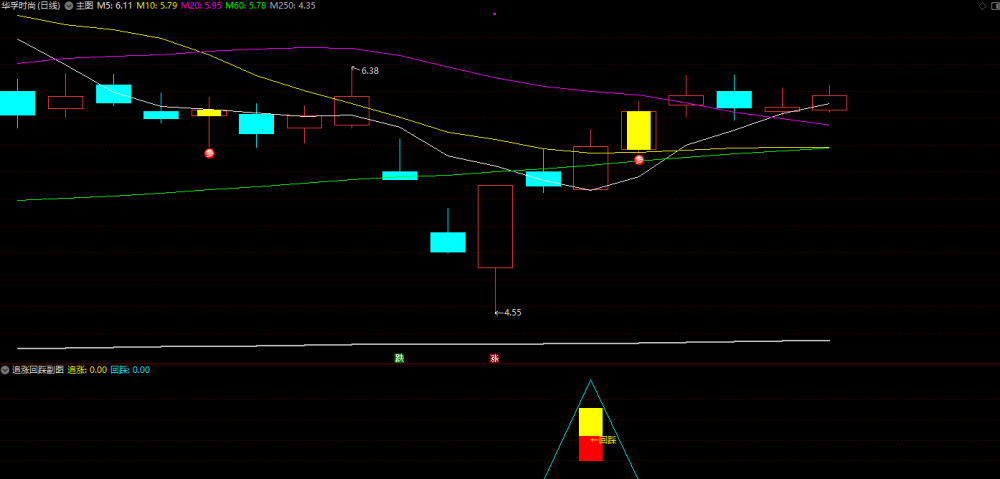The image size is (1000, 479).
Task: Click the red 多 marker under yellow candle
Action: click(x=639, y=160)
